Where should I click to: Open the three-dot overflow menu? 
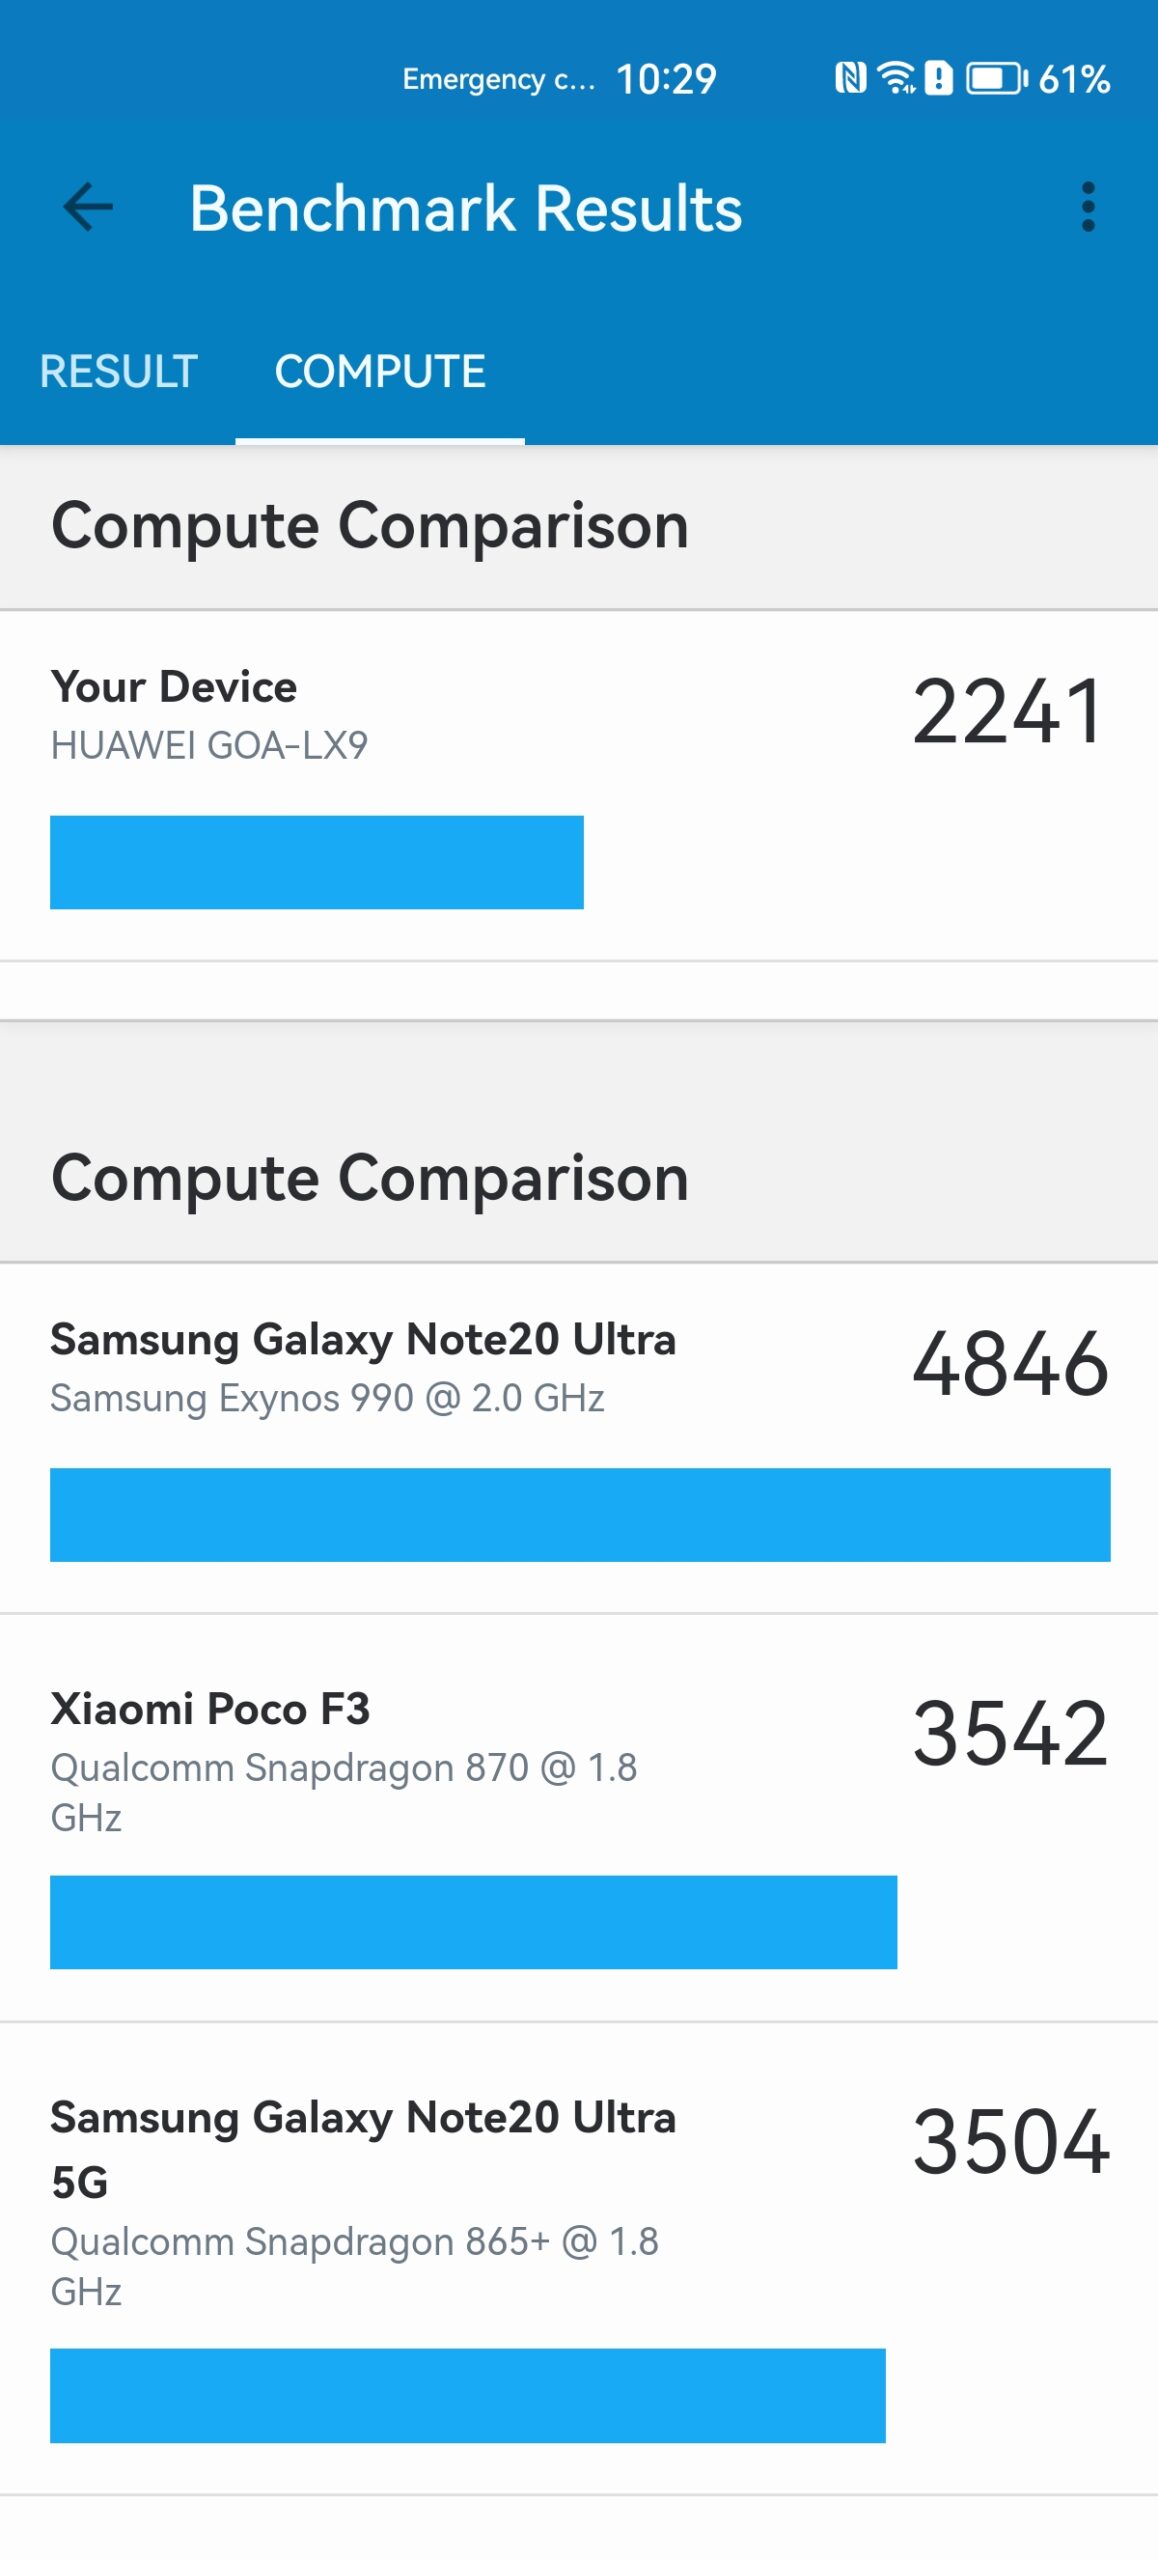tap(1088, 208)
